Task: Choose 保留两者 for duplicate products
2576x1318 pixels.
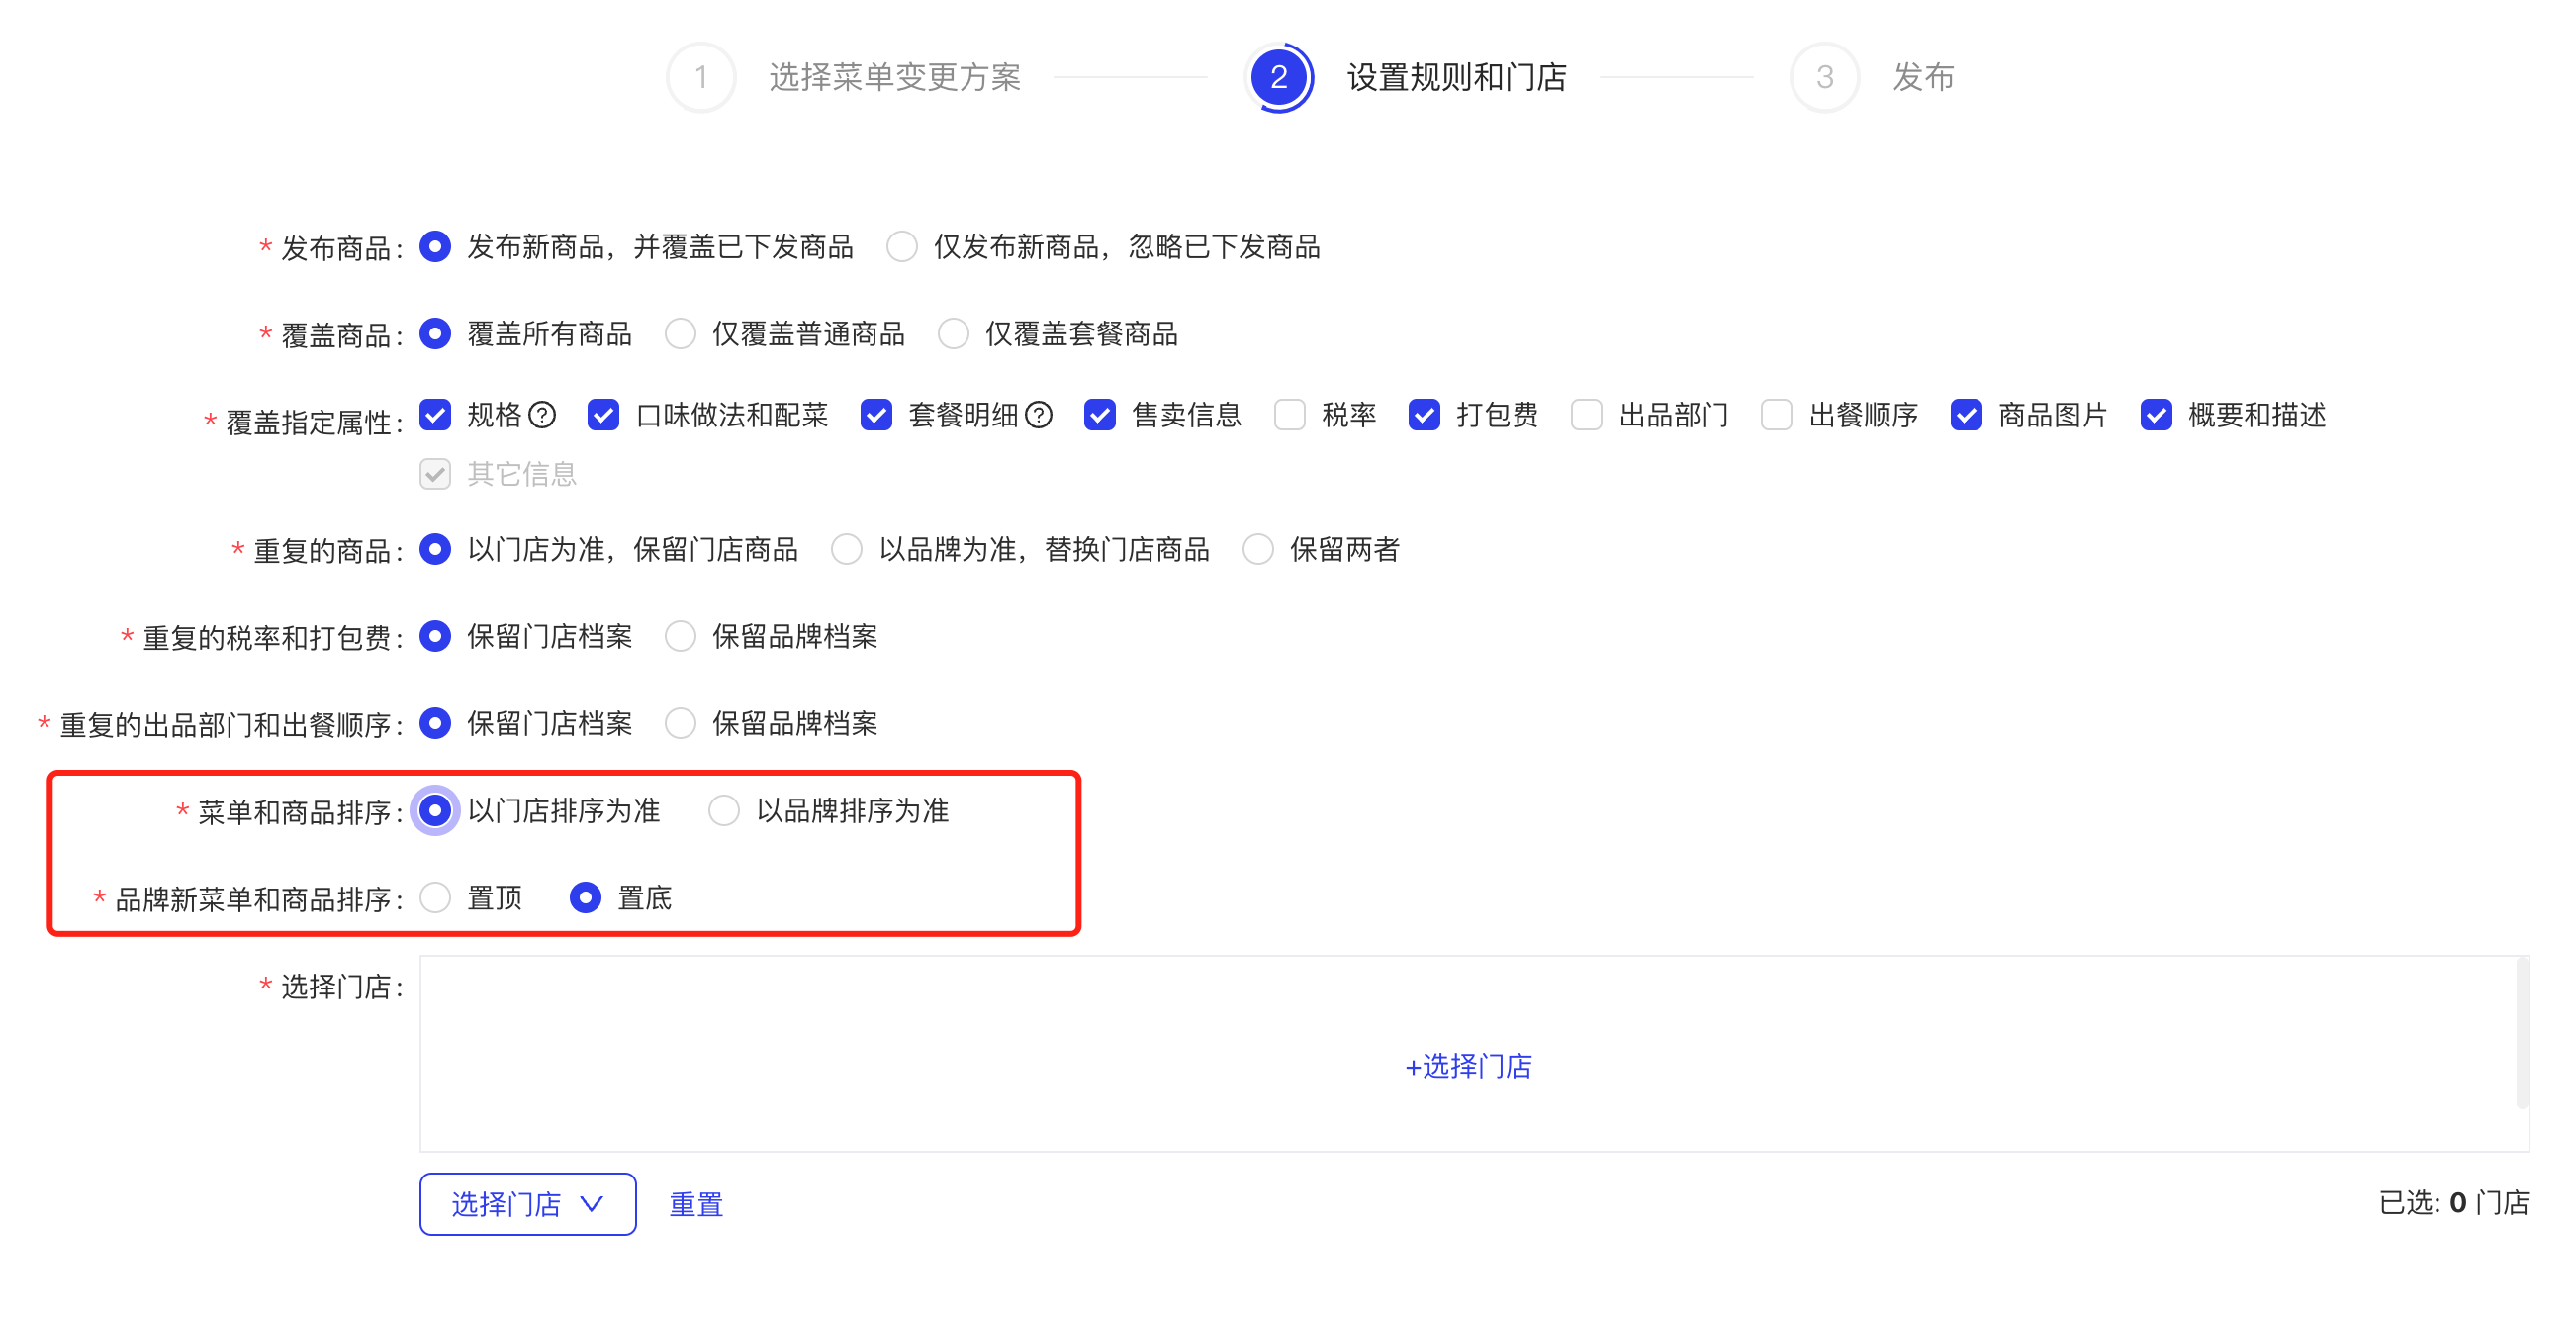Action: coord(1258,549)
